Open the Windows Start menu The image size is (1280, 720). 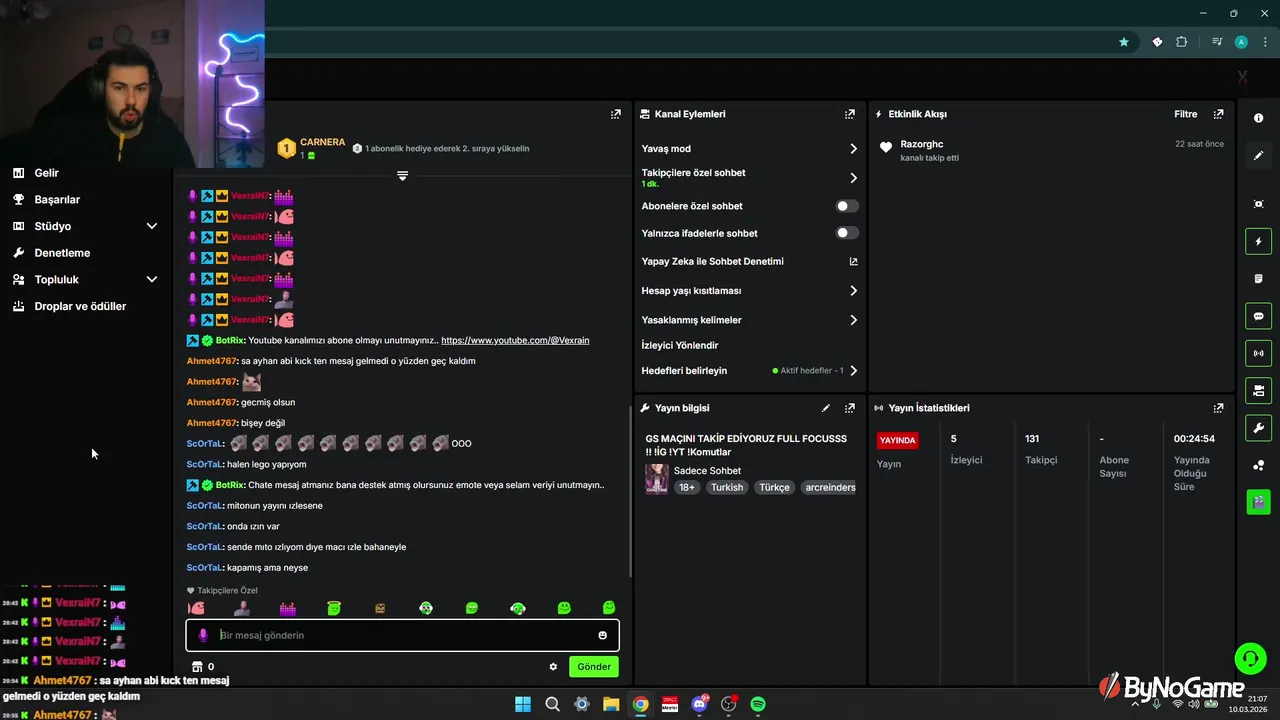coord(523,704)
